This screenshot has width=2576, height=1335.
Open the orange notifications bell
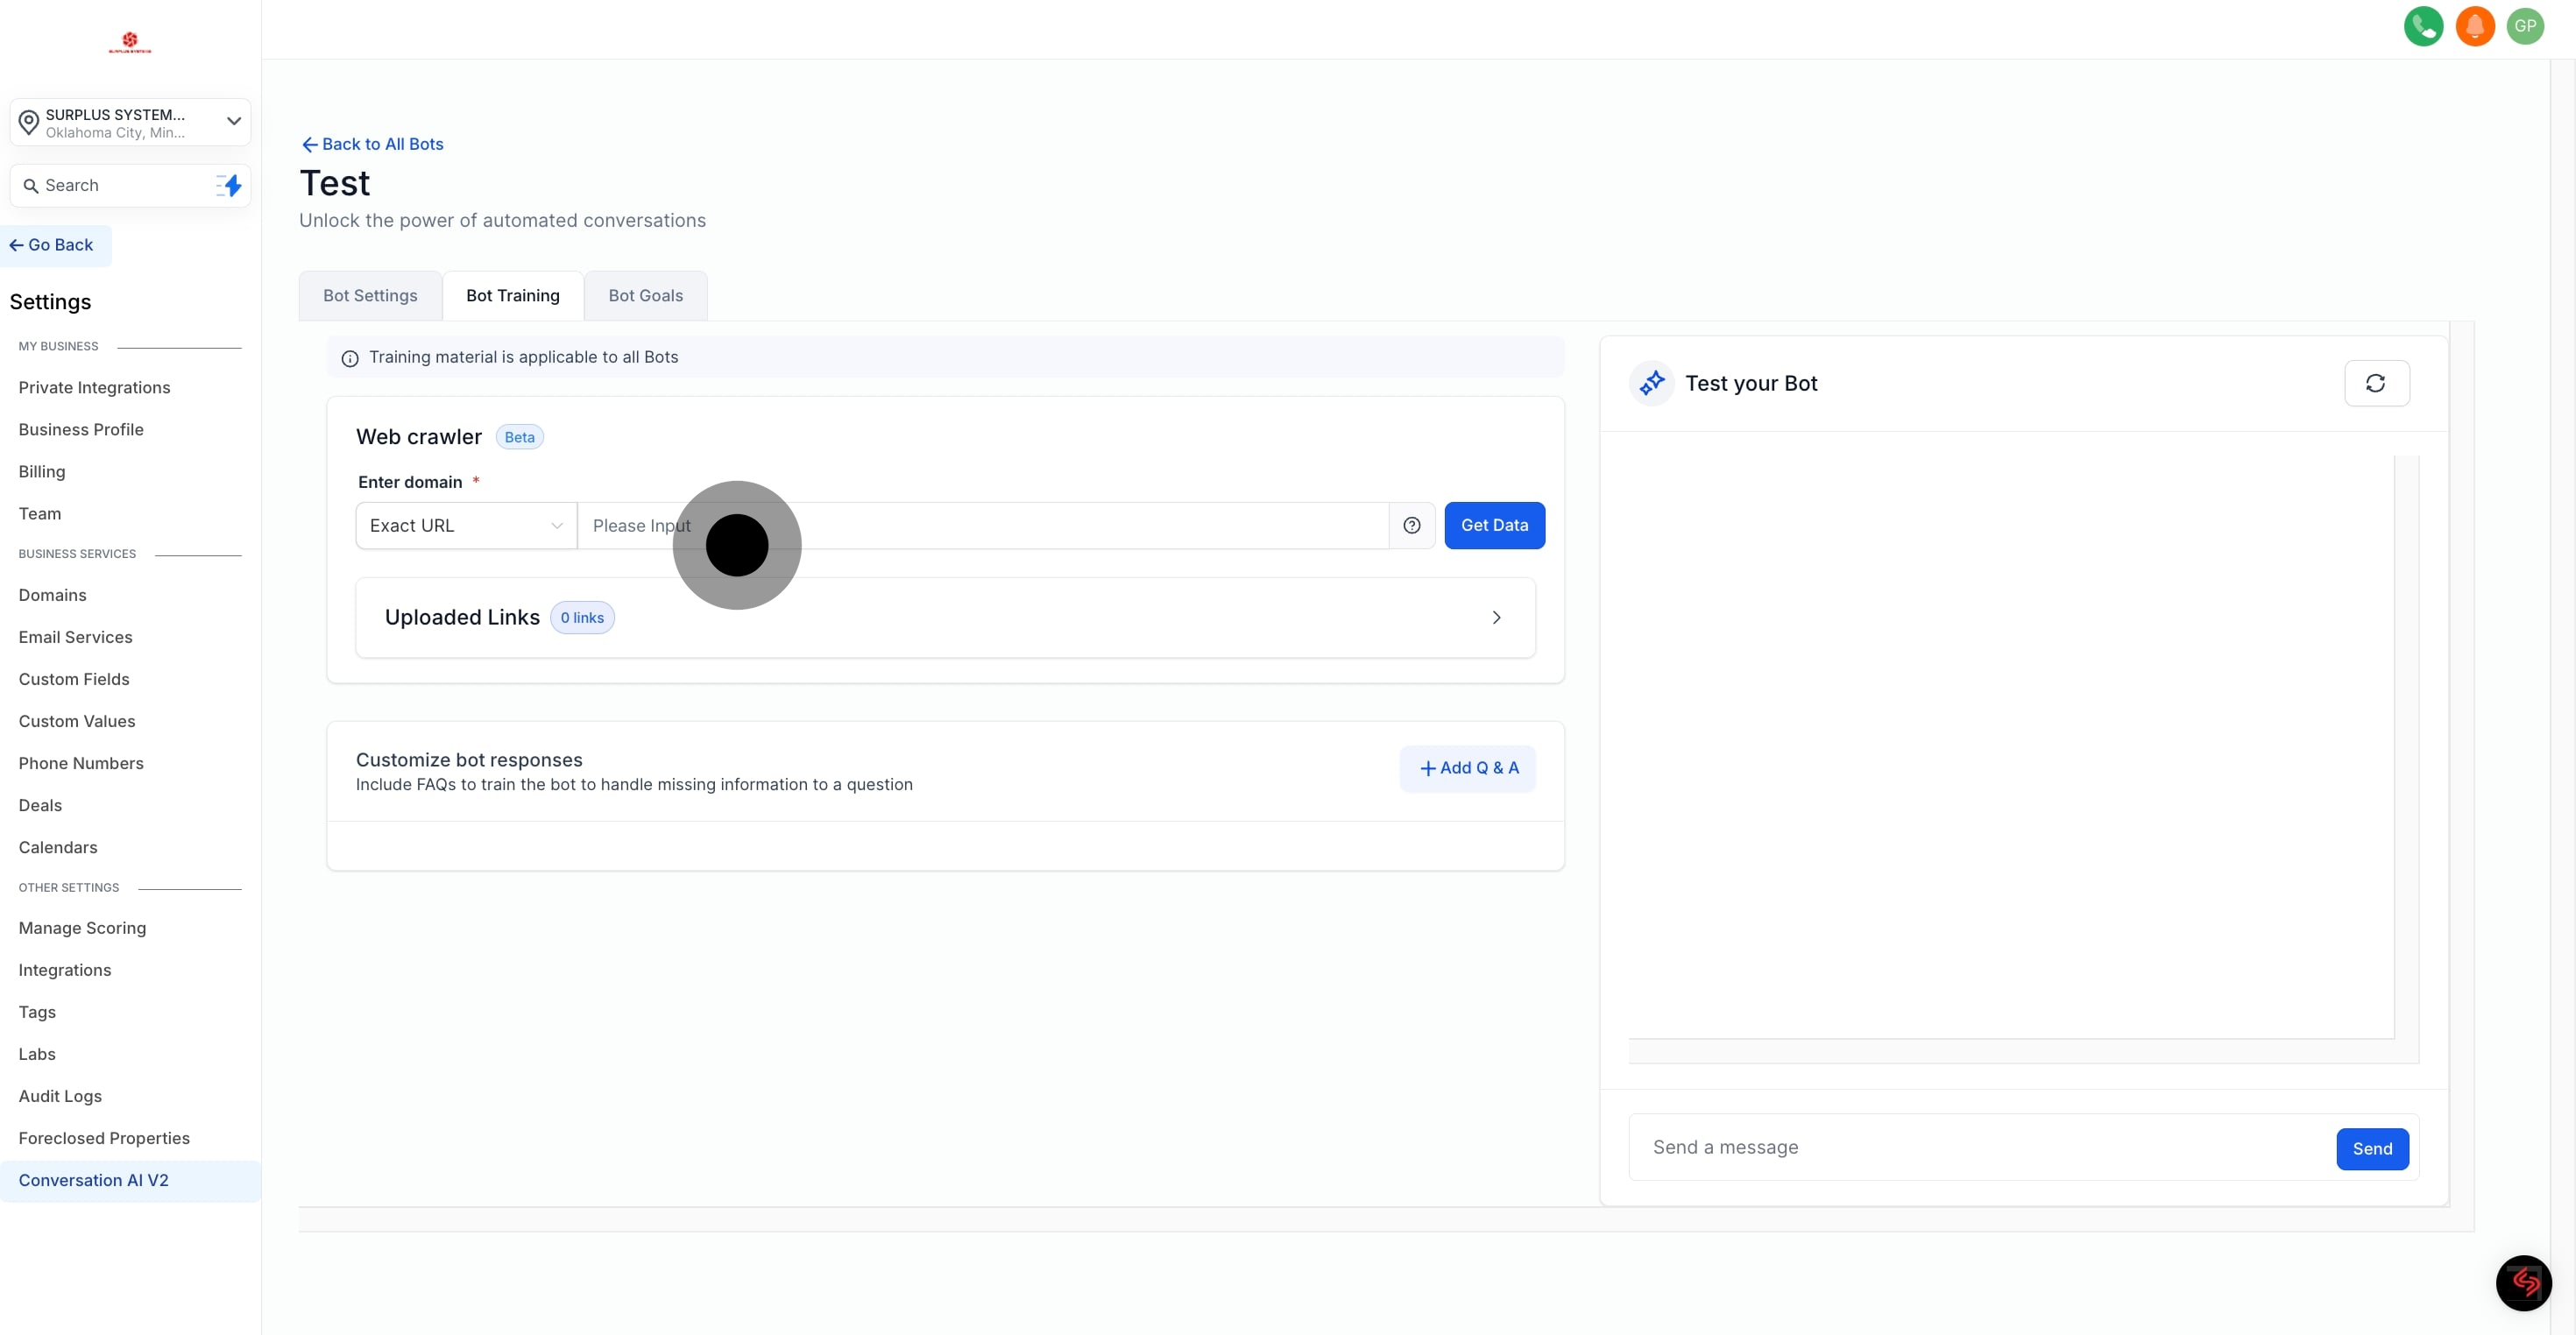point(2474,26)
